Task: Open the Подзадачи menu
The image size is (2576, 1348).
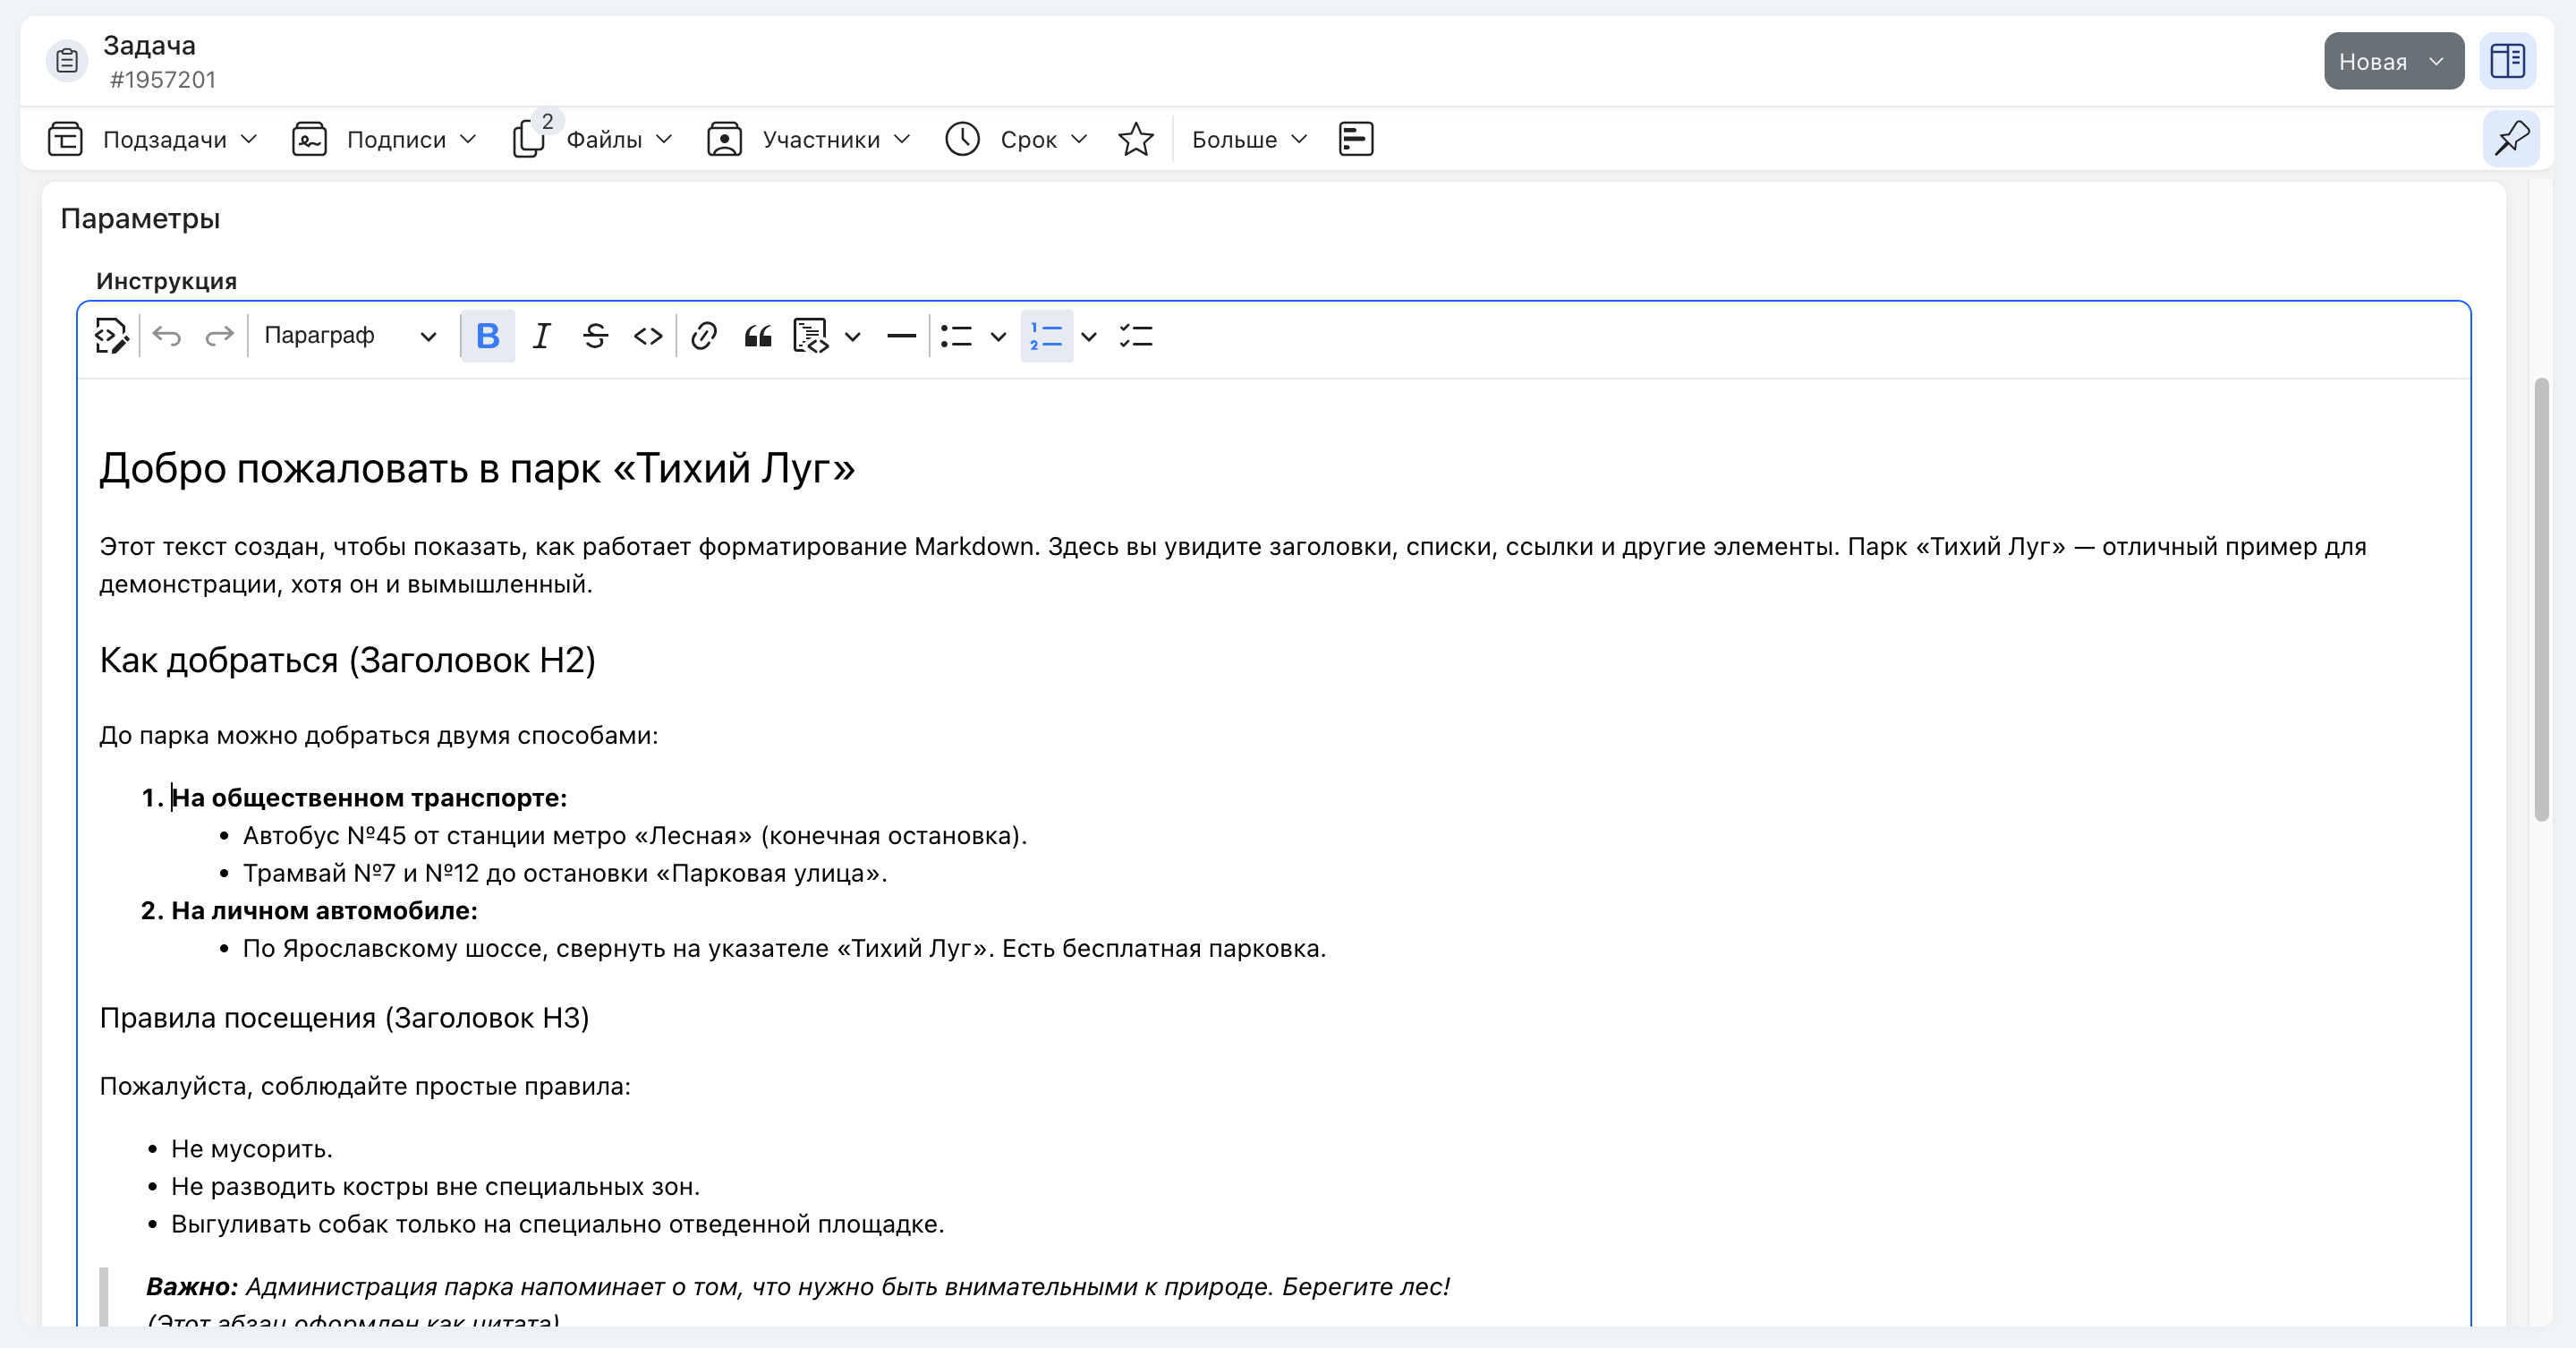Action: tap(153, 139)
